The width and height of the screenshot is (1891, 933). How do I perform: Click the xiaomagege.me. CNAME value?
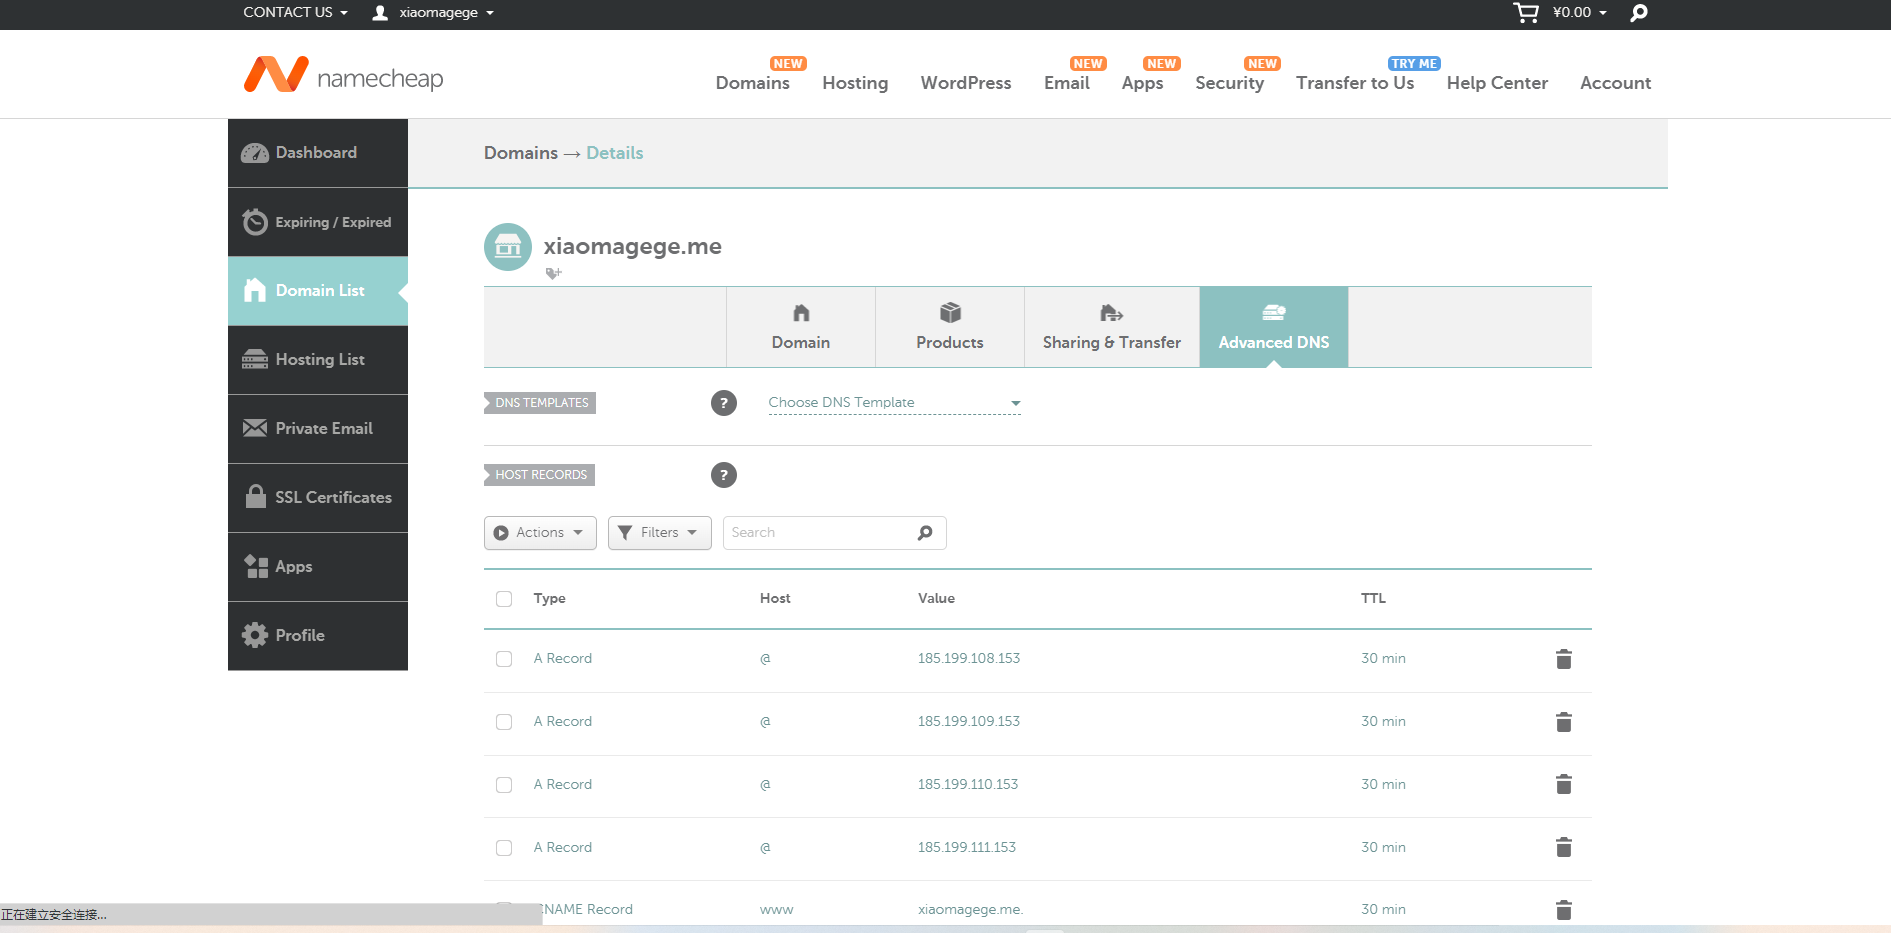click(x=971, y=909)
